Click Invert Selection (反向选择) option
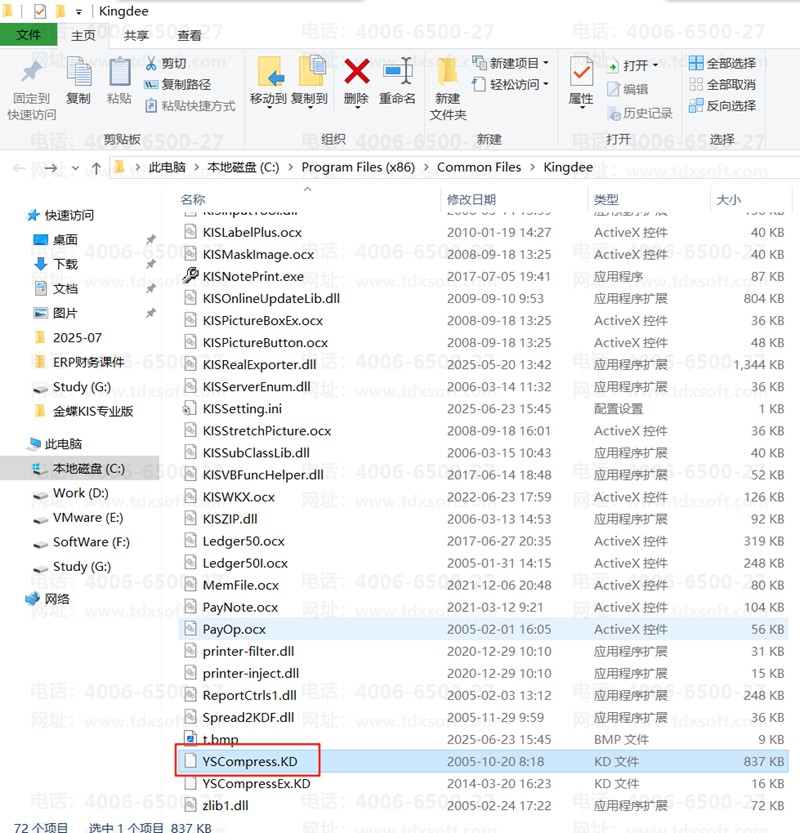The width and height of the screenshot is (800, 833). pyautogui.click(x=721, y=105)
